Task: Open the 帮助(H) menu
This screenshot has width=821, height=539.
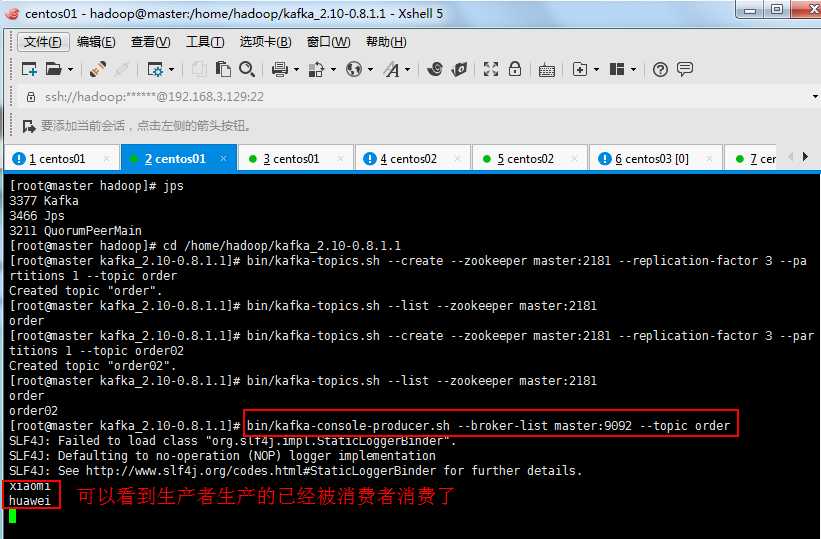Action: [386, 42]
